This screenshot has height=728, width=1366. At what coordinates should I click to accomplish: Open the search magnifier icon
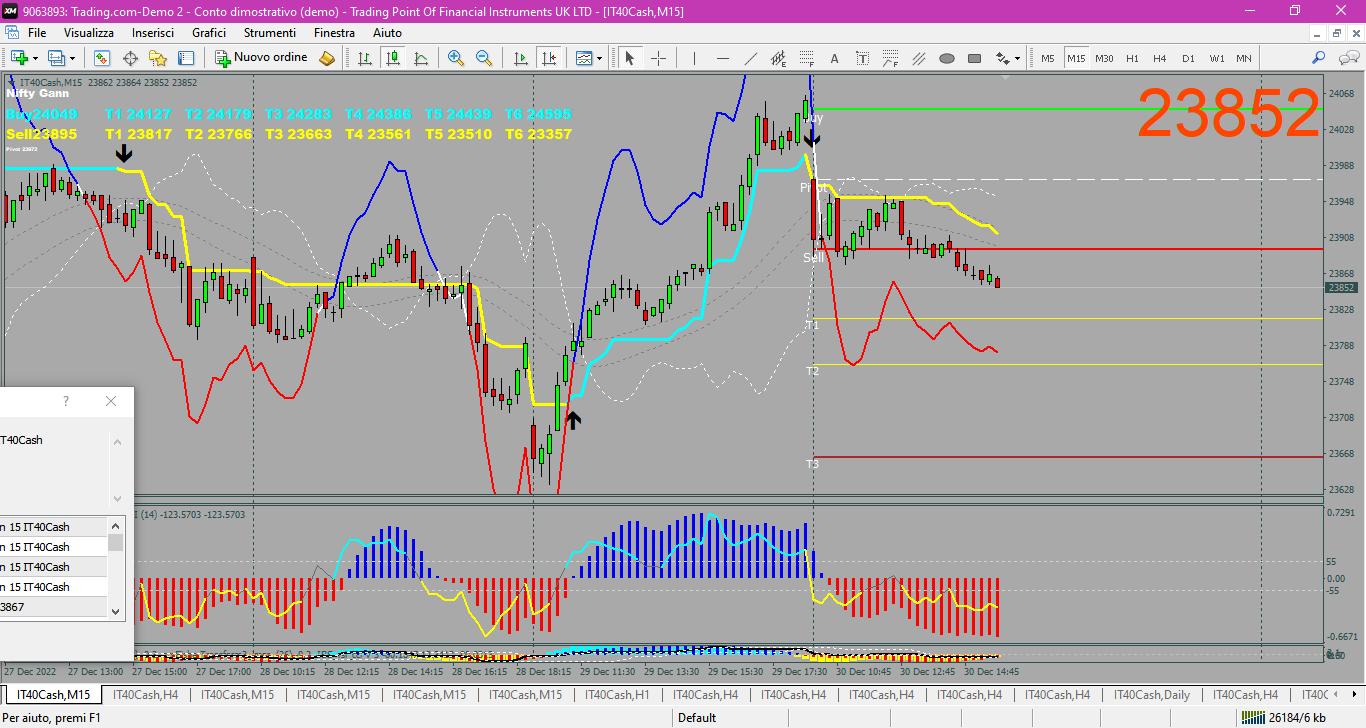[x=1319, y=58]
